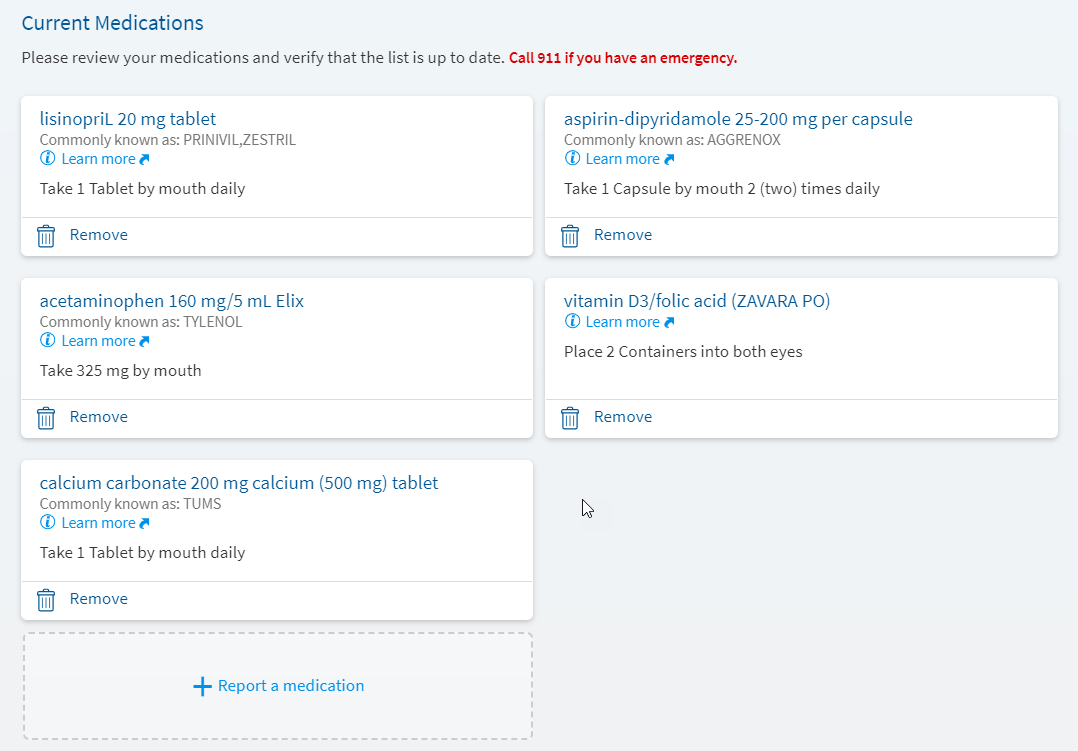Image resolution: width=1078 pixels, height=751 pixels.
Task: Click the external link arrow in the aspirin-dipyridamole card
Action: (x=669, y=160)
